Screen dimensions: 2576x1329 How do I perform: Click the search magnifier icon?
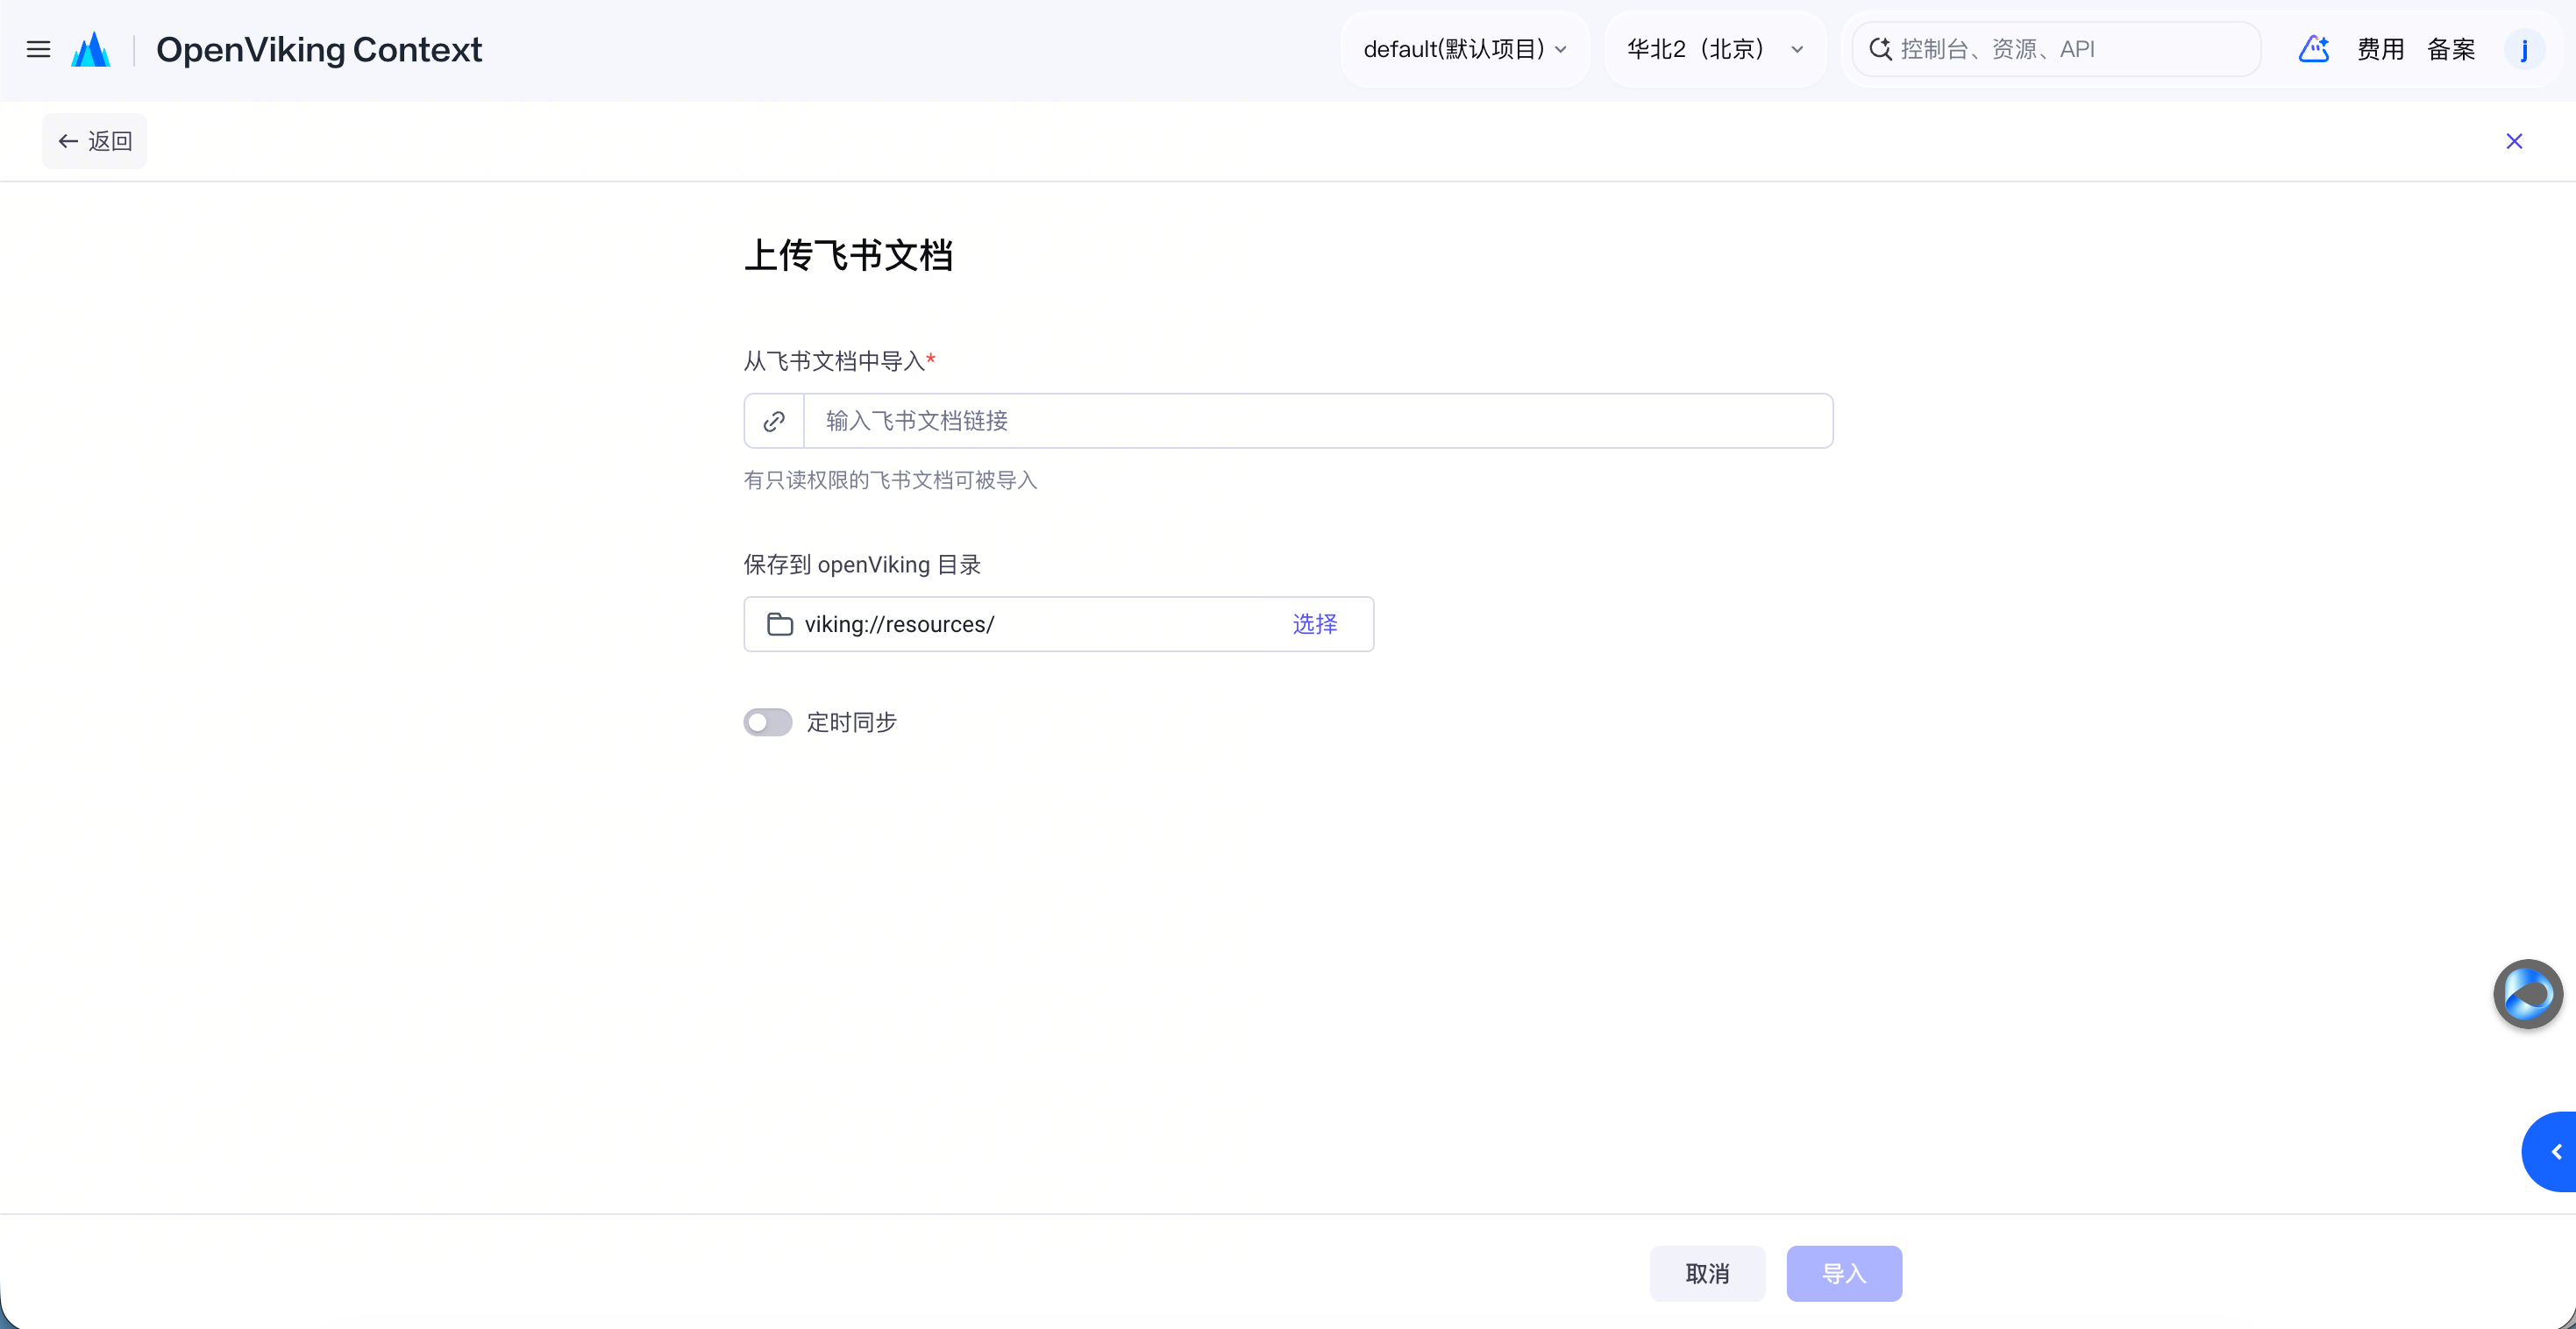click(1880, 49)
